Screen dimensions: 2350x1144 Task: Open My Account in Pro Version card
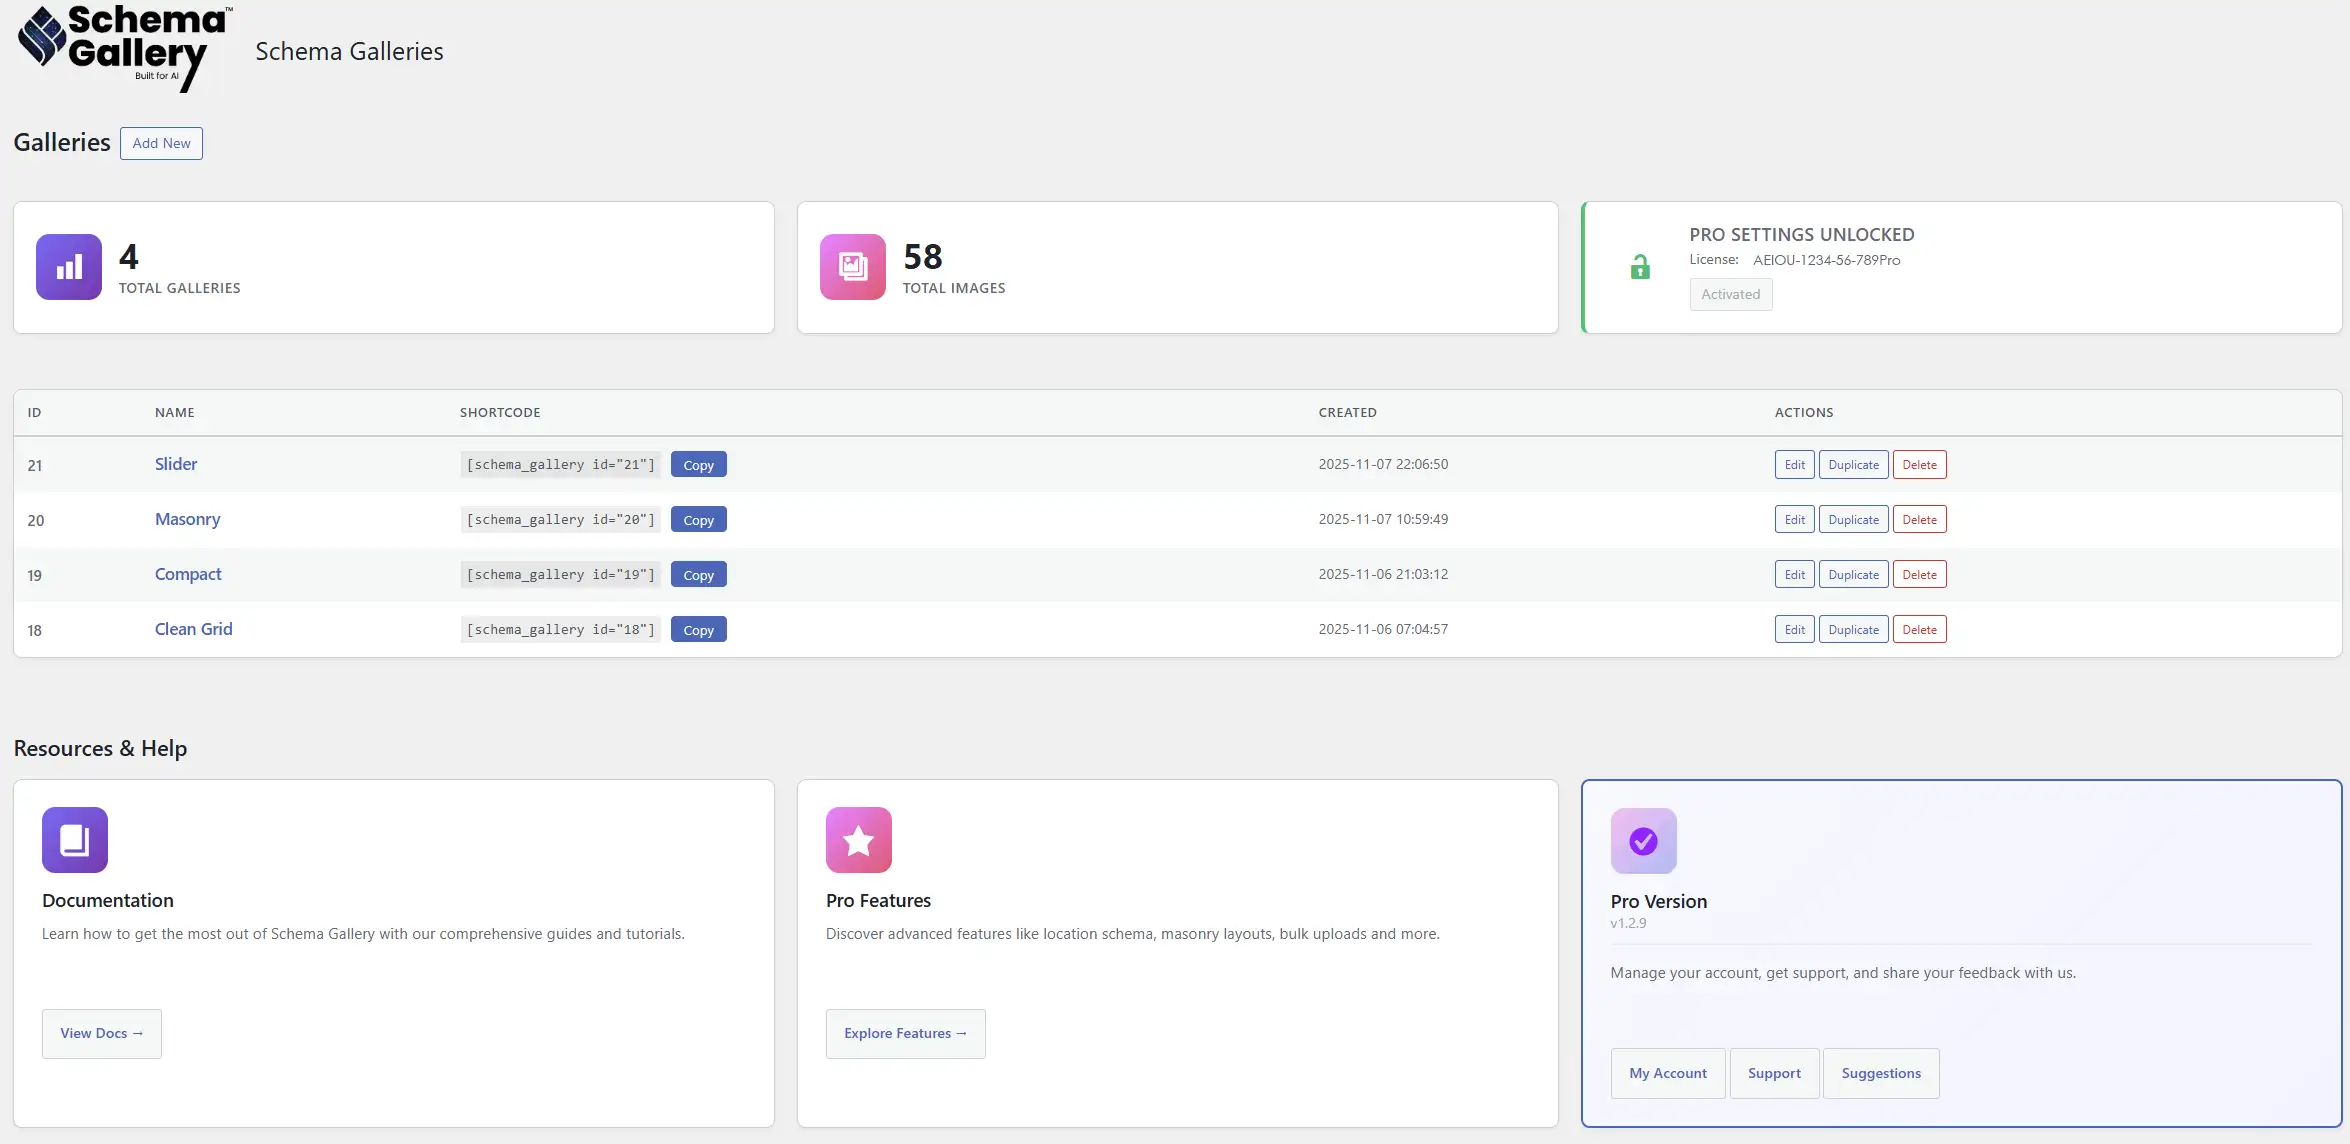(1668, 1072)
